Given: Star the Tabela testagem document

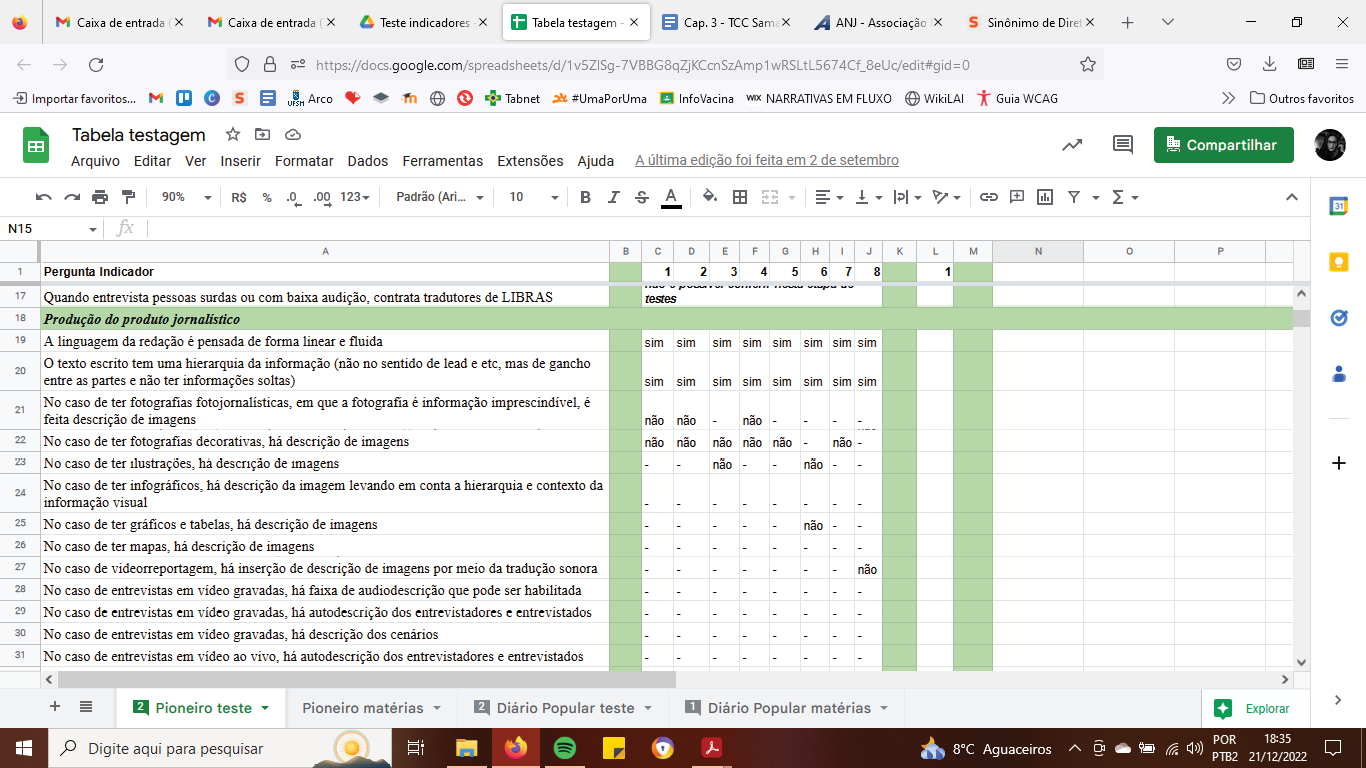Looking at the screenshot, I should tap(233, 135).
